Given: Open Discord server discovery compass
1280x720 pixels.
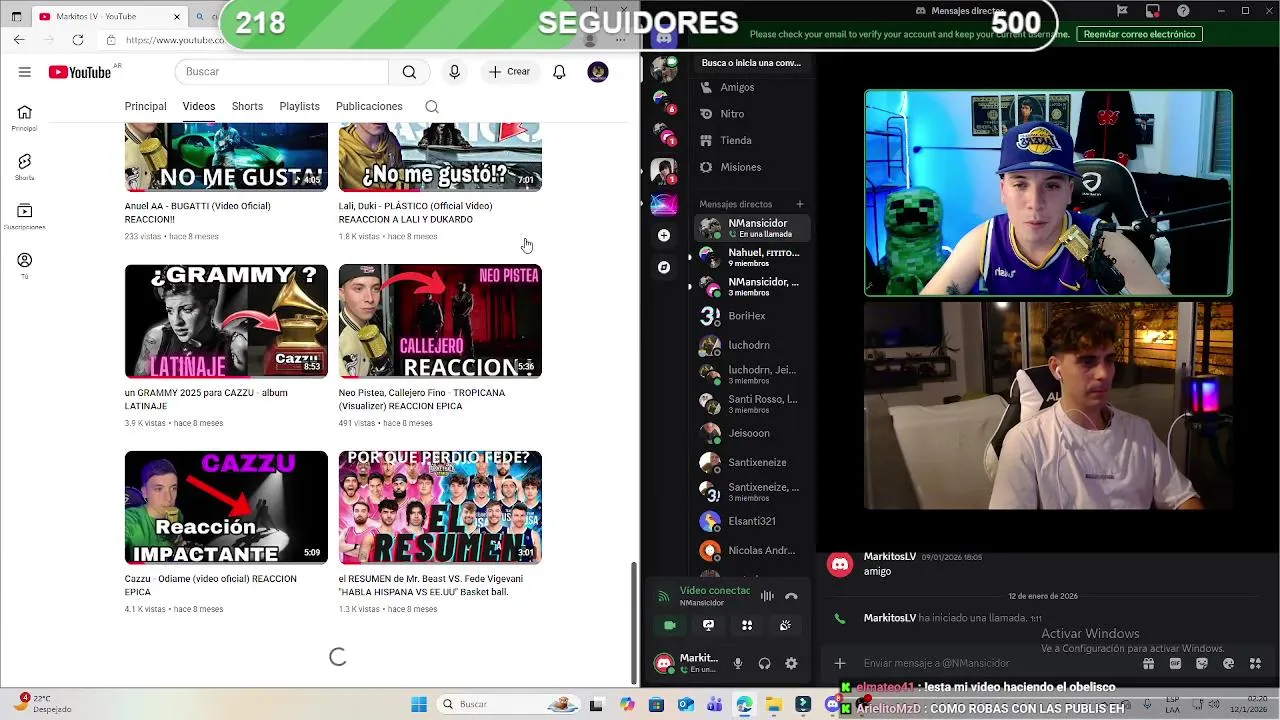Looking at the screenshot, I should [664, 267].
